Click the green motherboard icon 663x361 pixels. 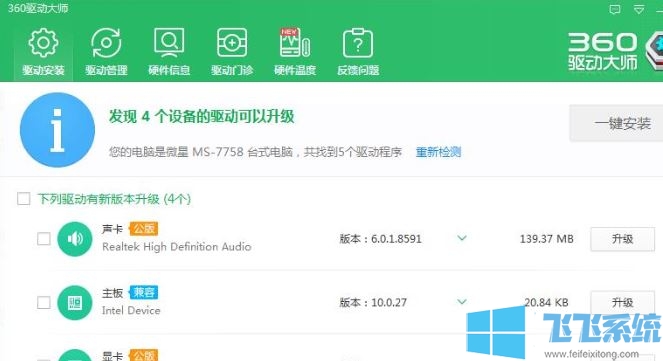click(75, 303)
